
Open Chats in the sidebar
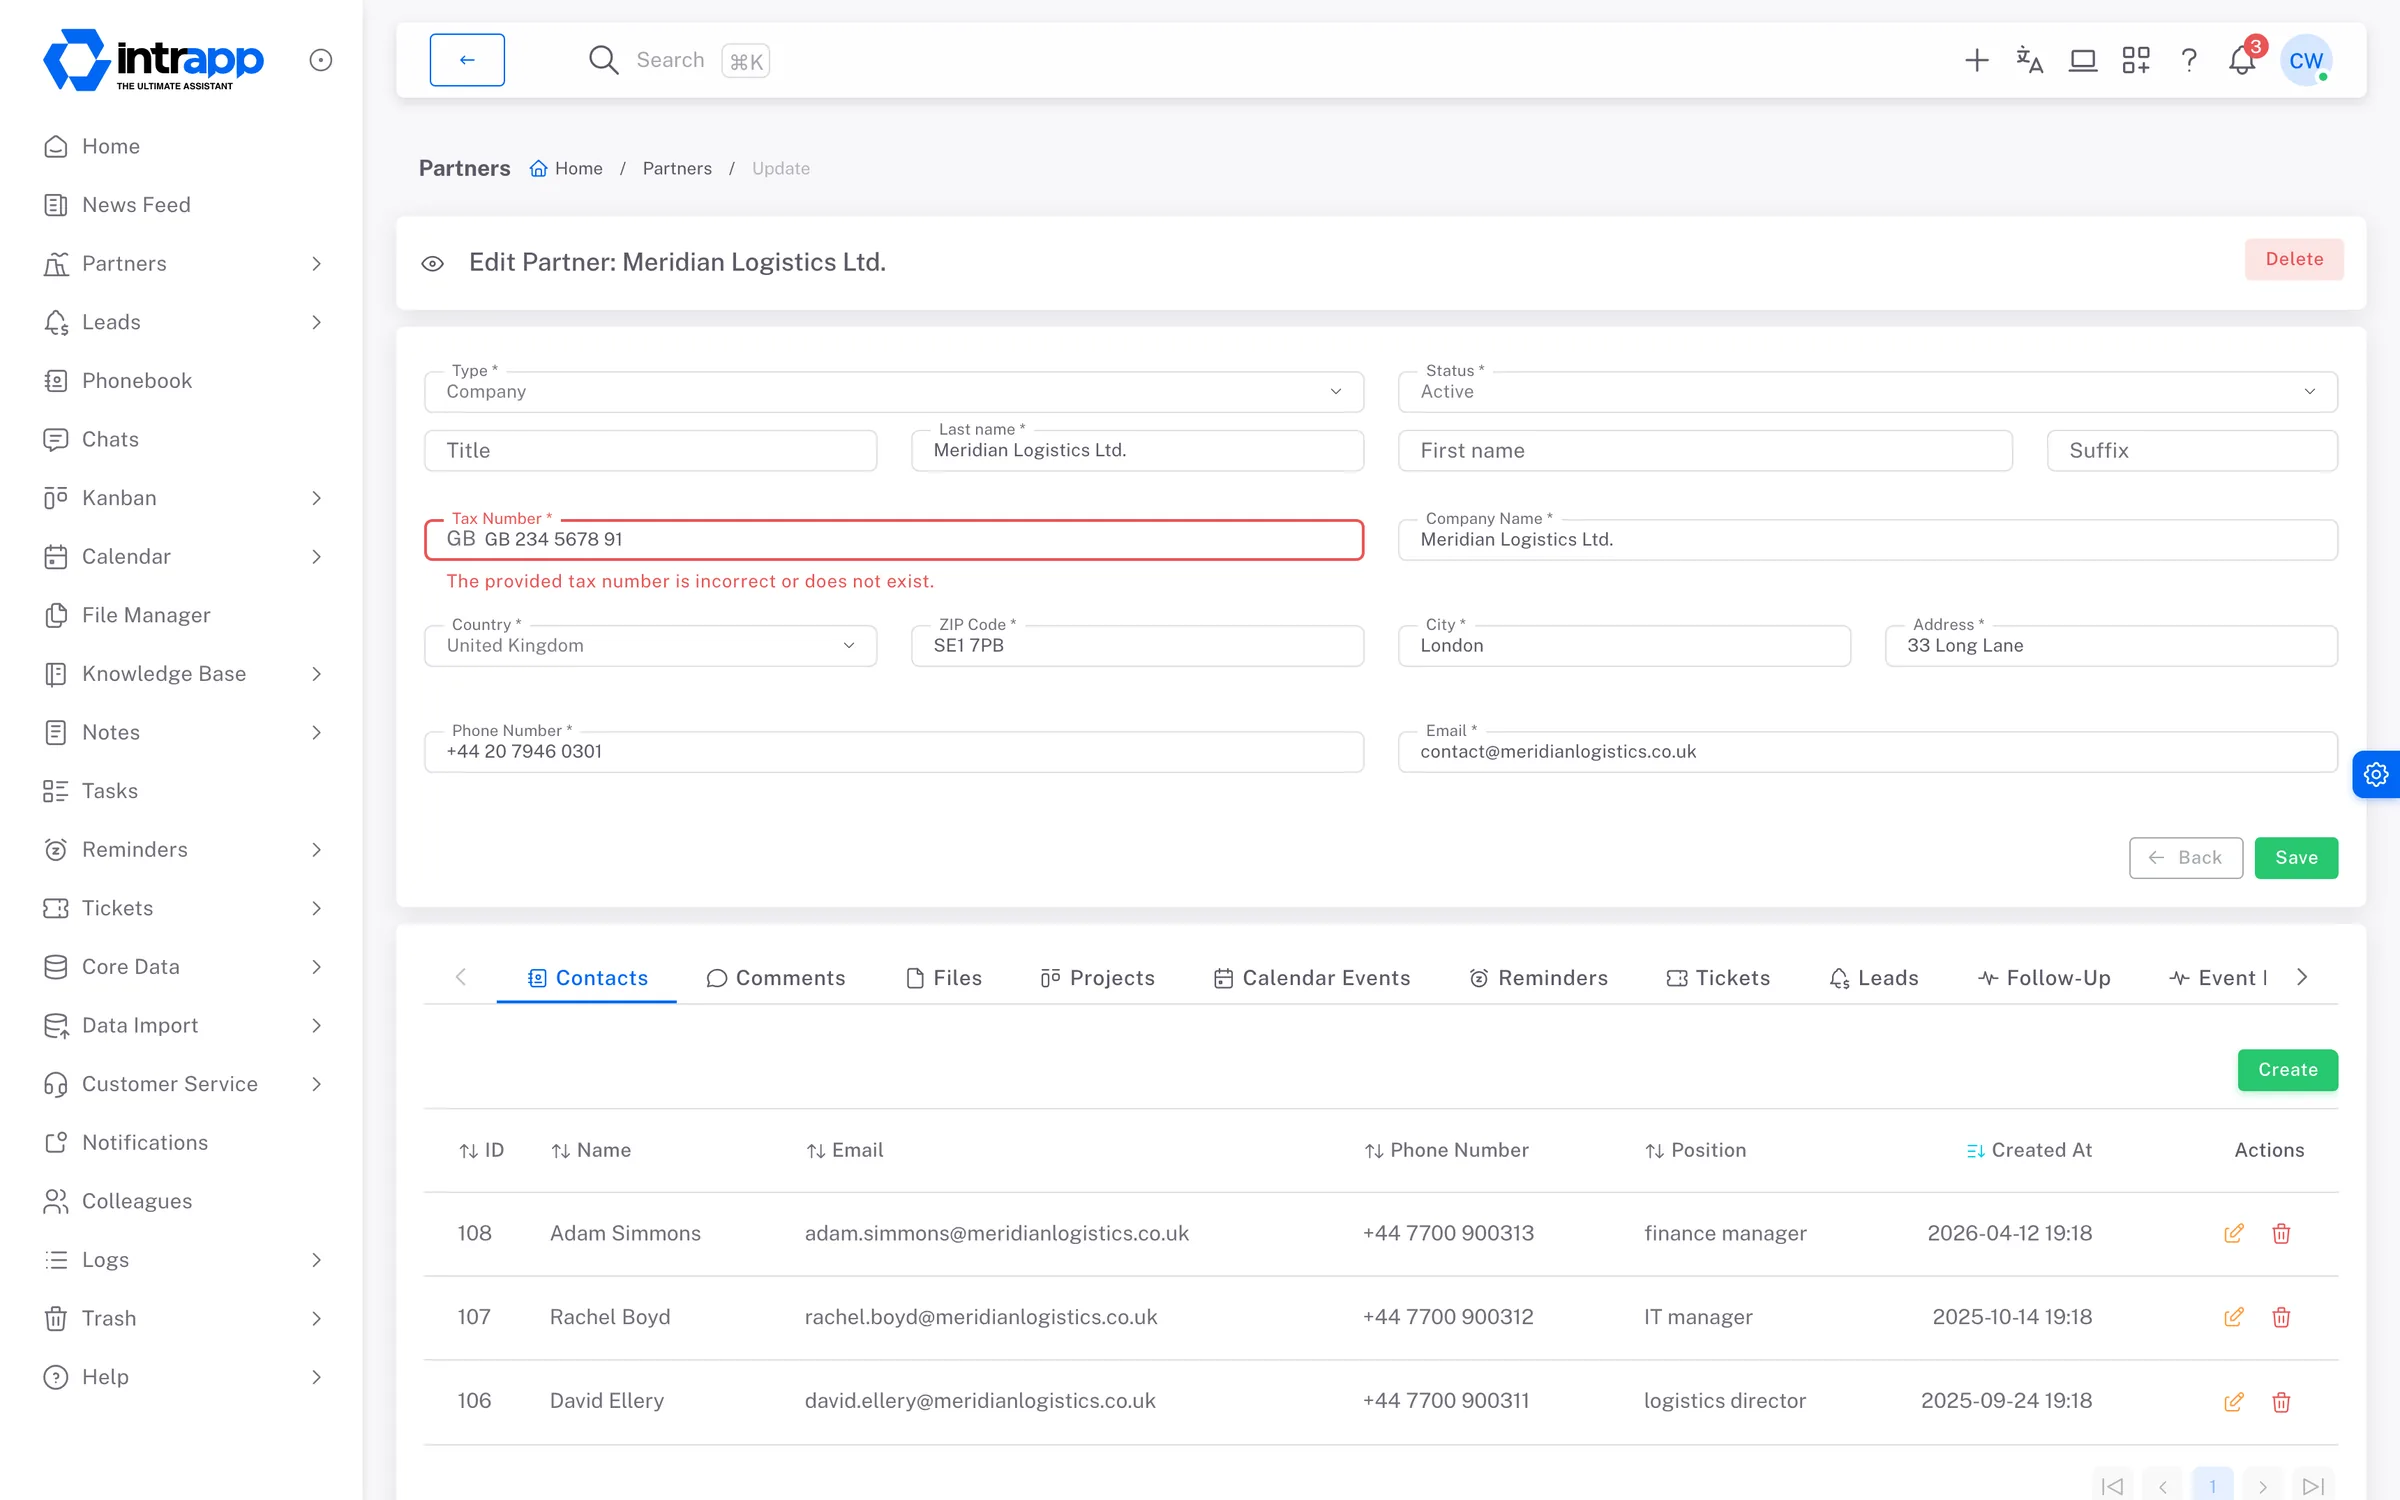pyautogui.click(x=110, y=439)
